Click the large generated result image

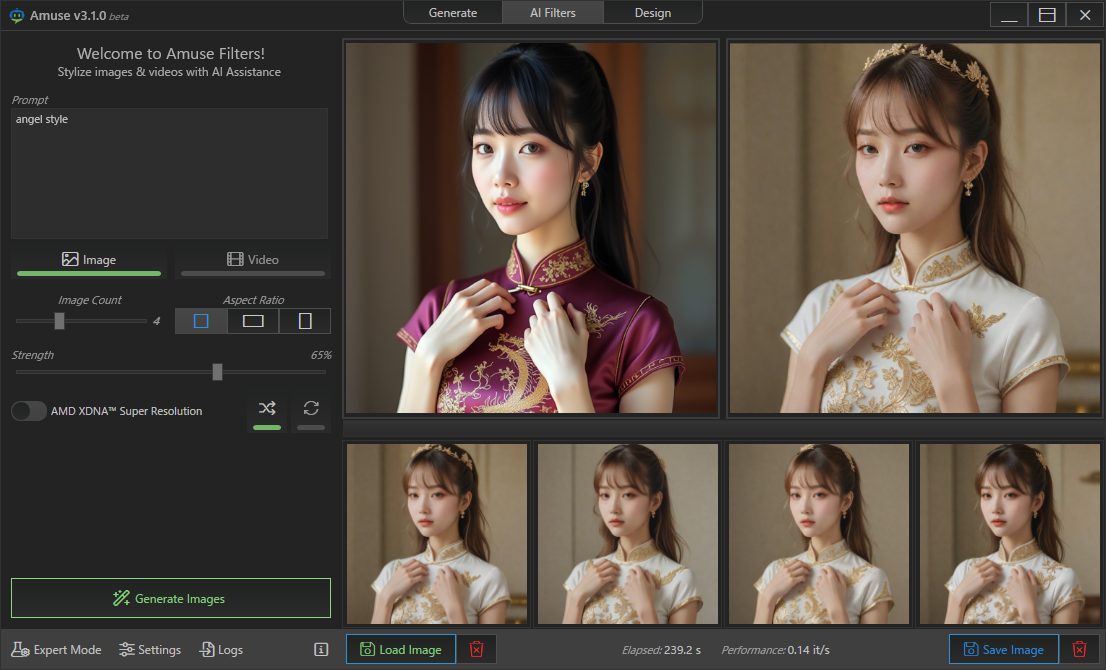pos(915,228)
